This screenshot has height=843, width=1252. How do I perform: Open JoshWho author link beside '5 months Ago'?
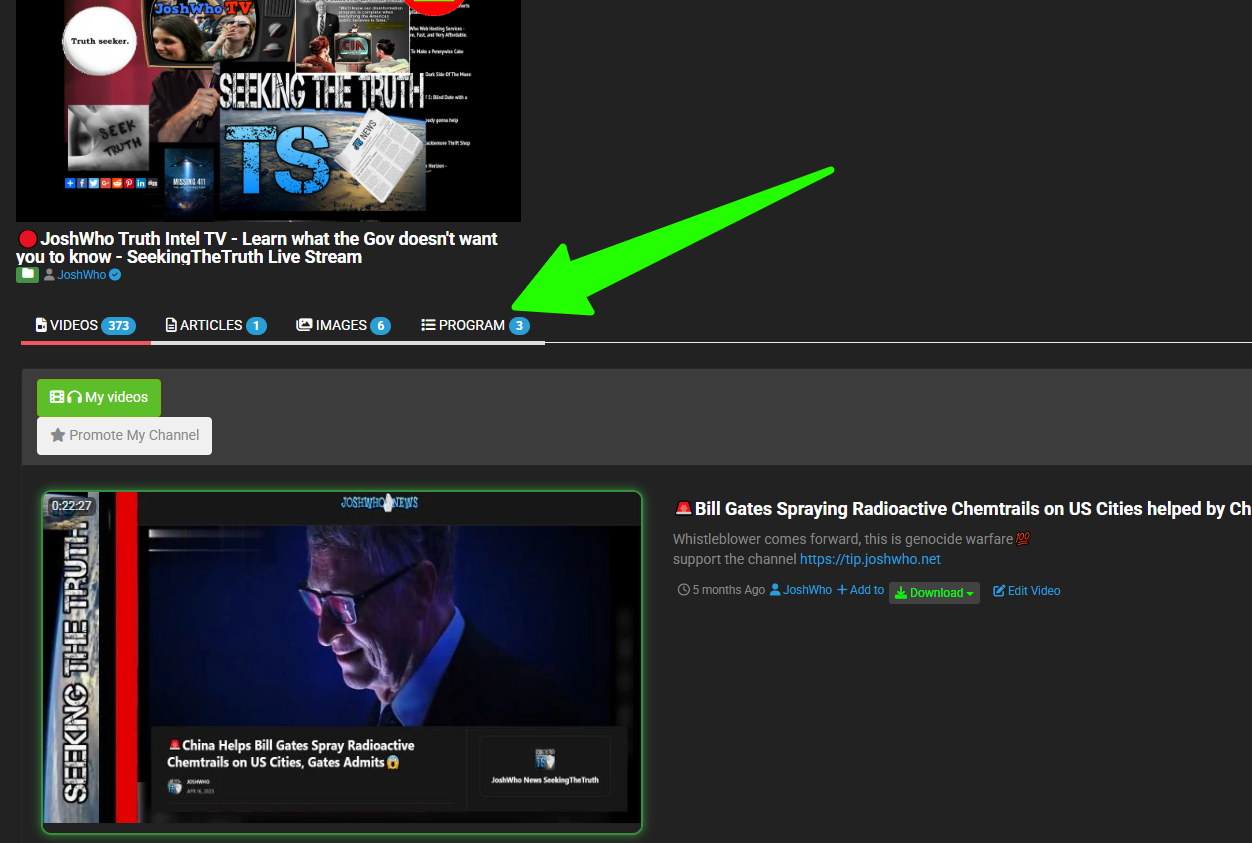806,591
